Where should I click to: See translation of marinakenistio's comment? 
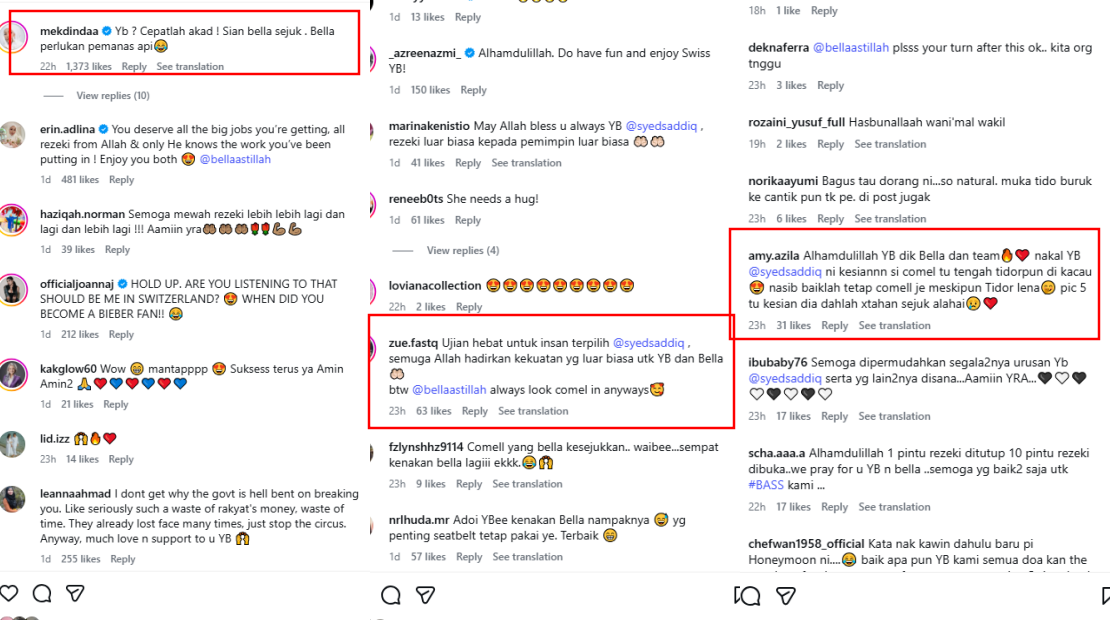click(x=526, y=163)
